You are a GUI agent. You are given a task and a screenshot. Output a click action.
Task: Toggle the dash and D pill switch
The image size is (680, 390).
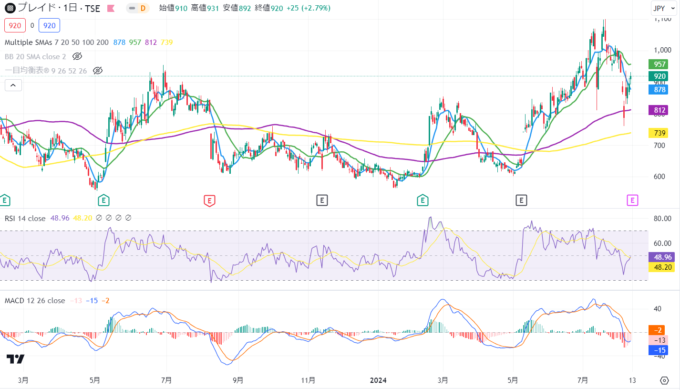137,8
